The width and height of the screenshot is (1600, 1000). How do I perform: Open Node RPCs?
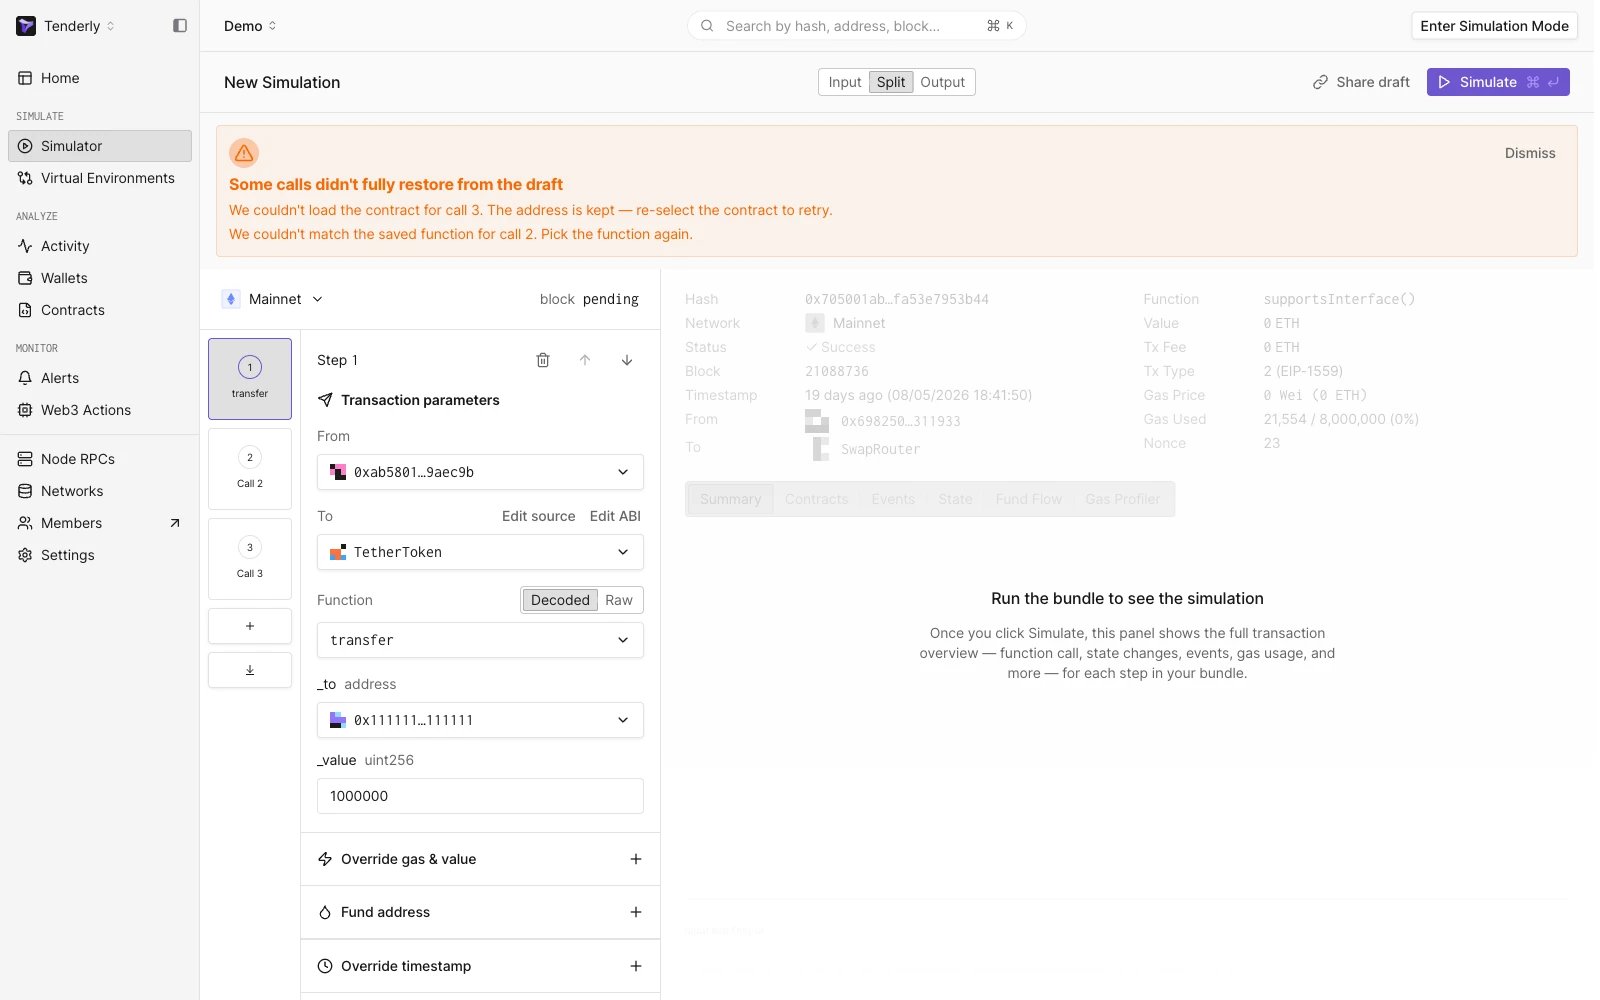click(100, 459)
